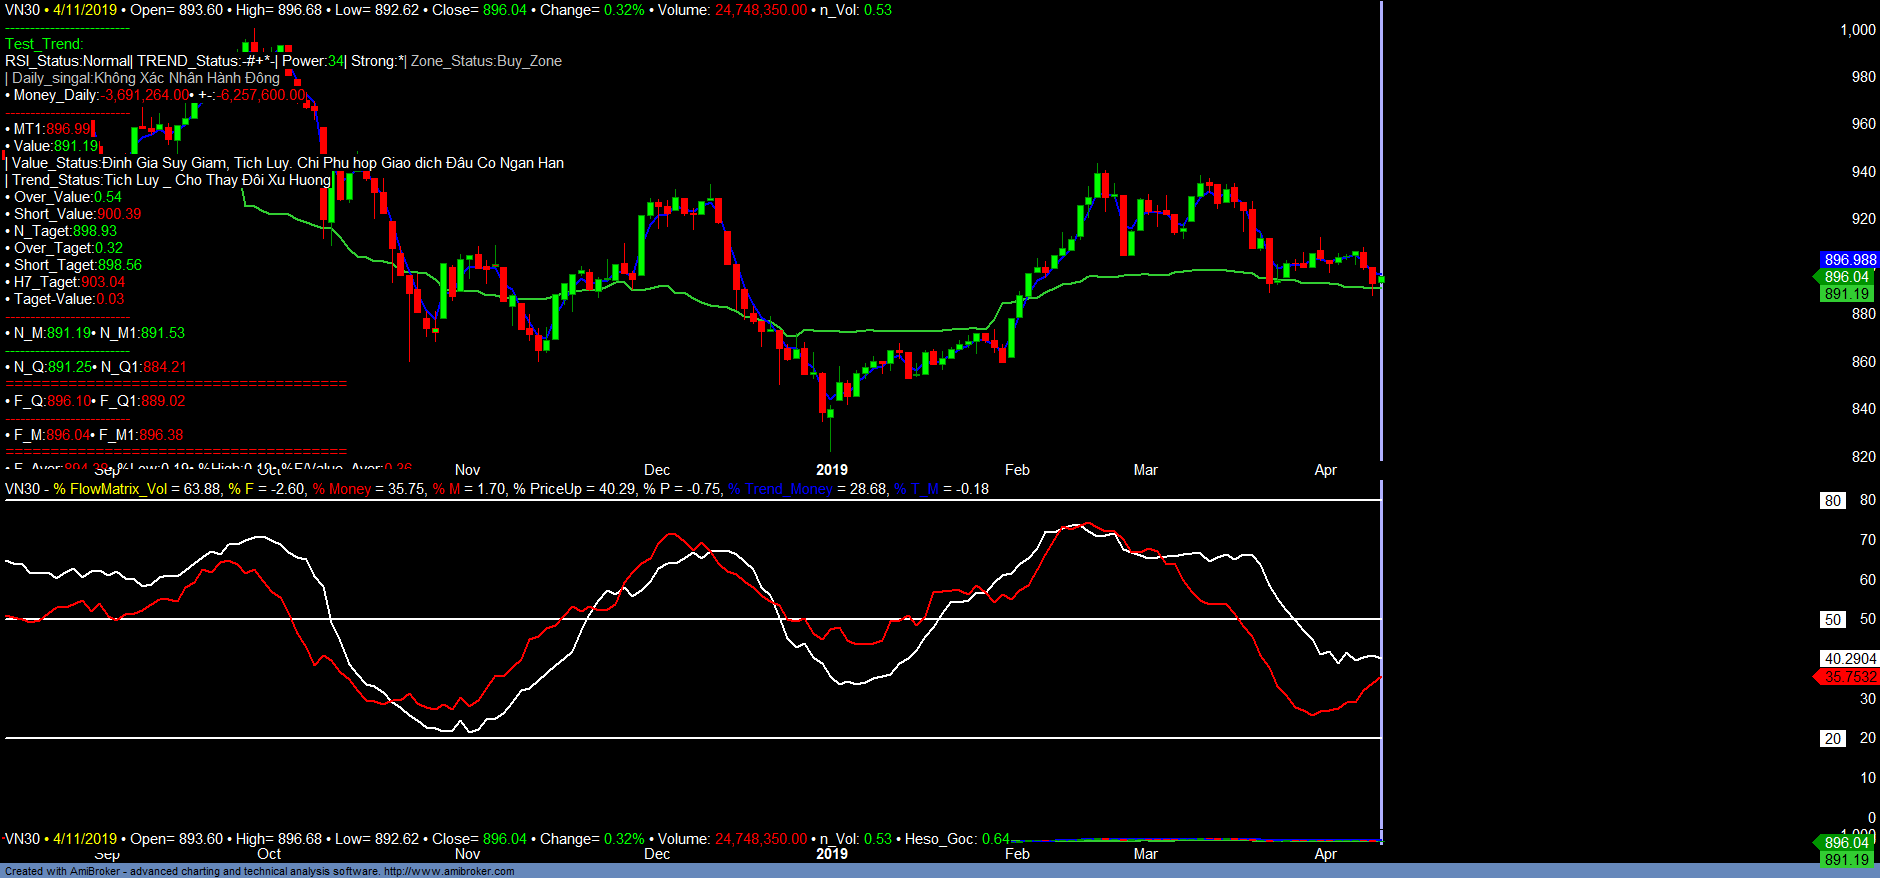Select the red 35.7532 indicator value label
This screenshot has height=878, width=1880.
[1849, 677]
